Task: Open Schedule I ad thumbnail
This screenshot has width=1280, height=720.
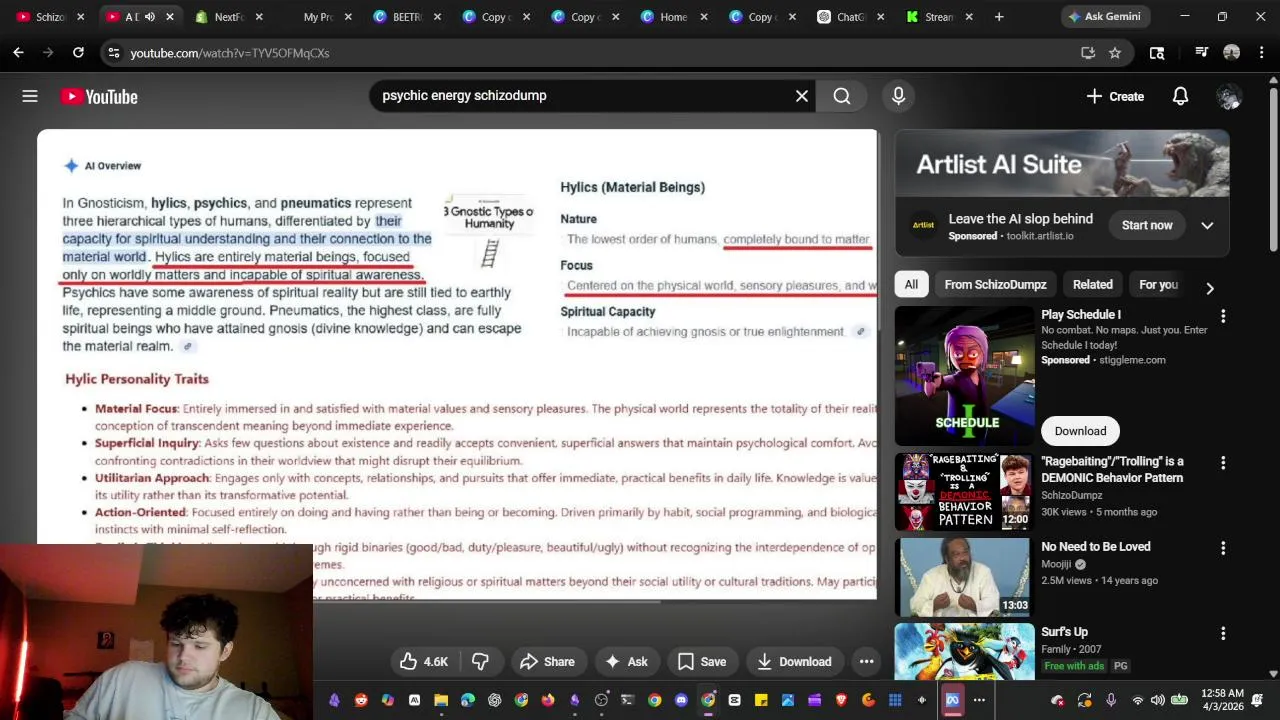Action: pos(964,376)
